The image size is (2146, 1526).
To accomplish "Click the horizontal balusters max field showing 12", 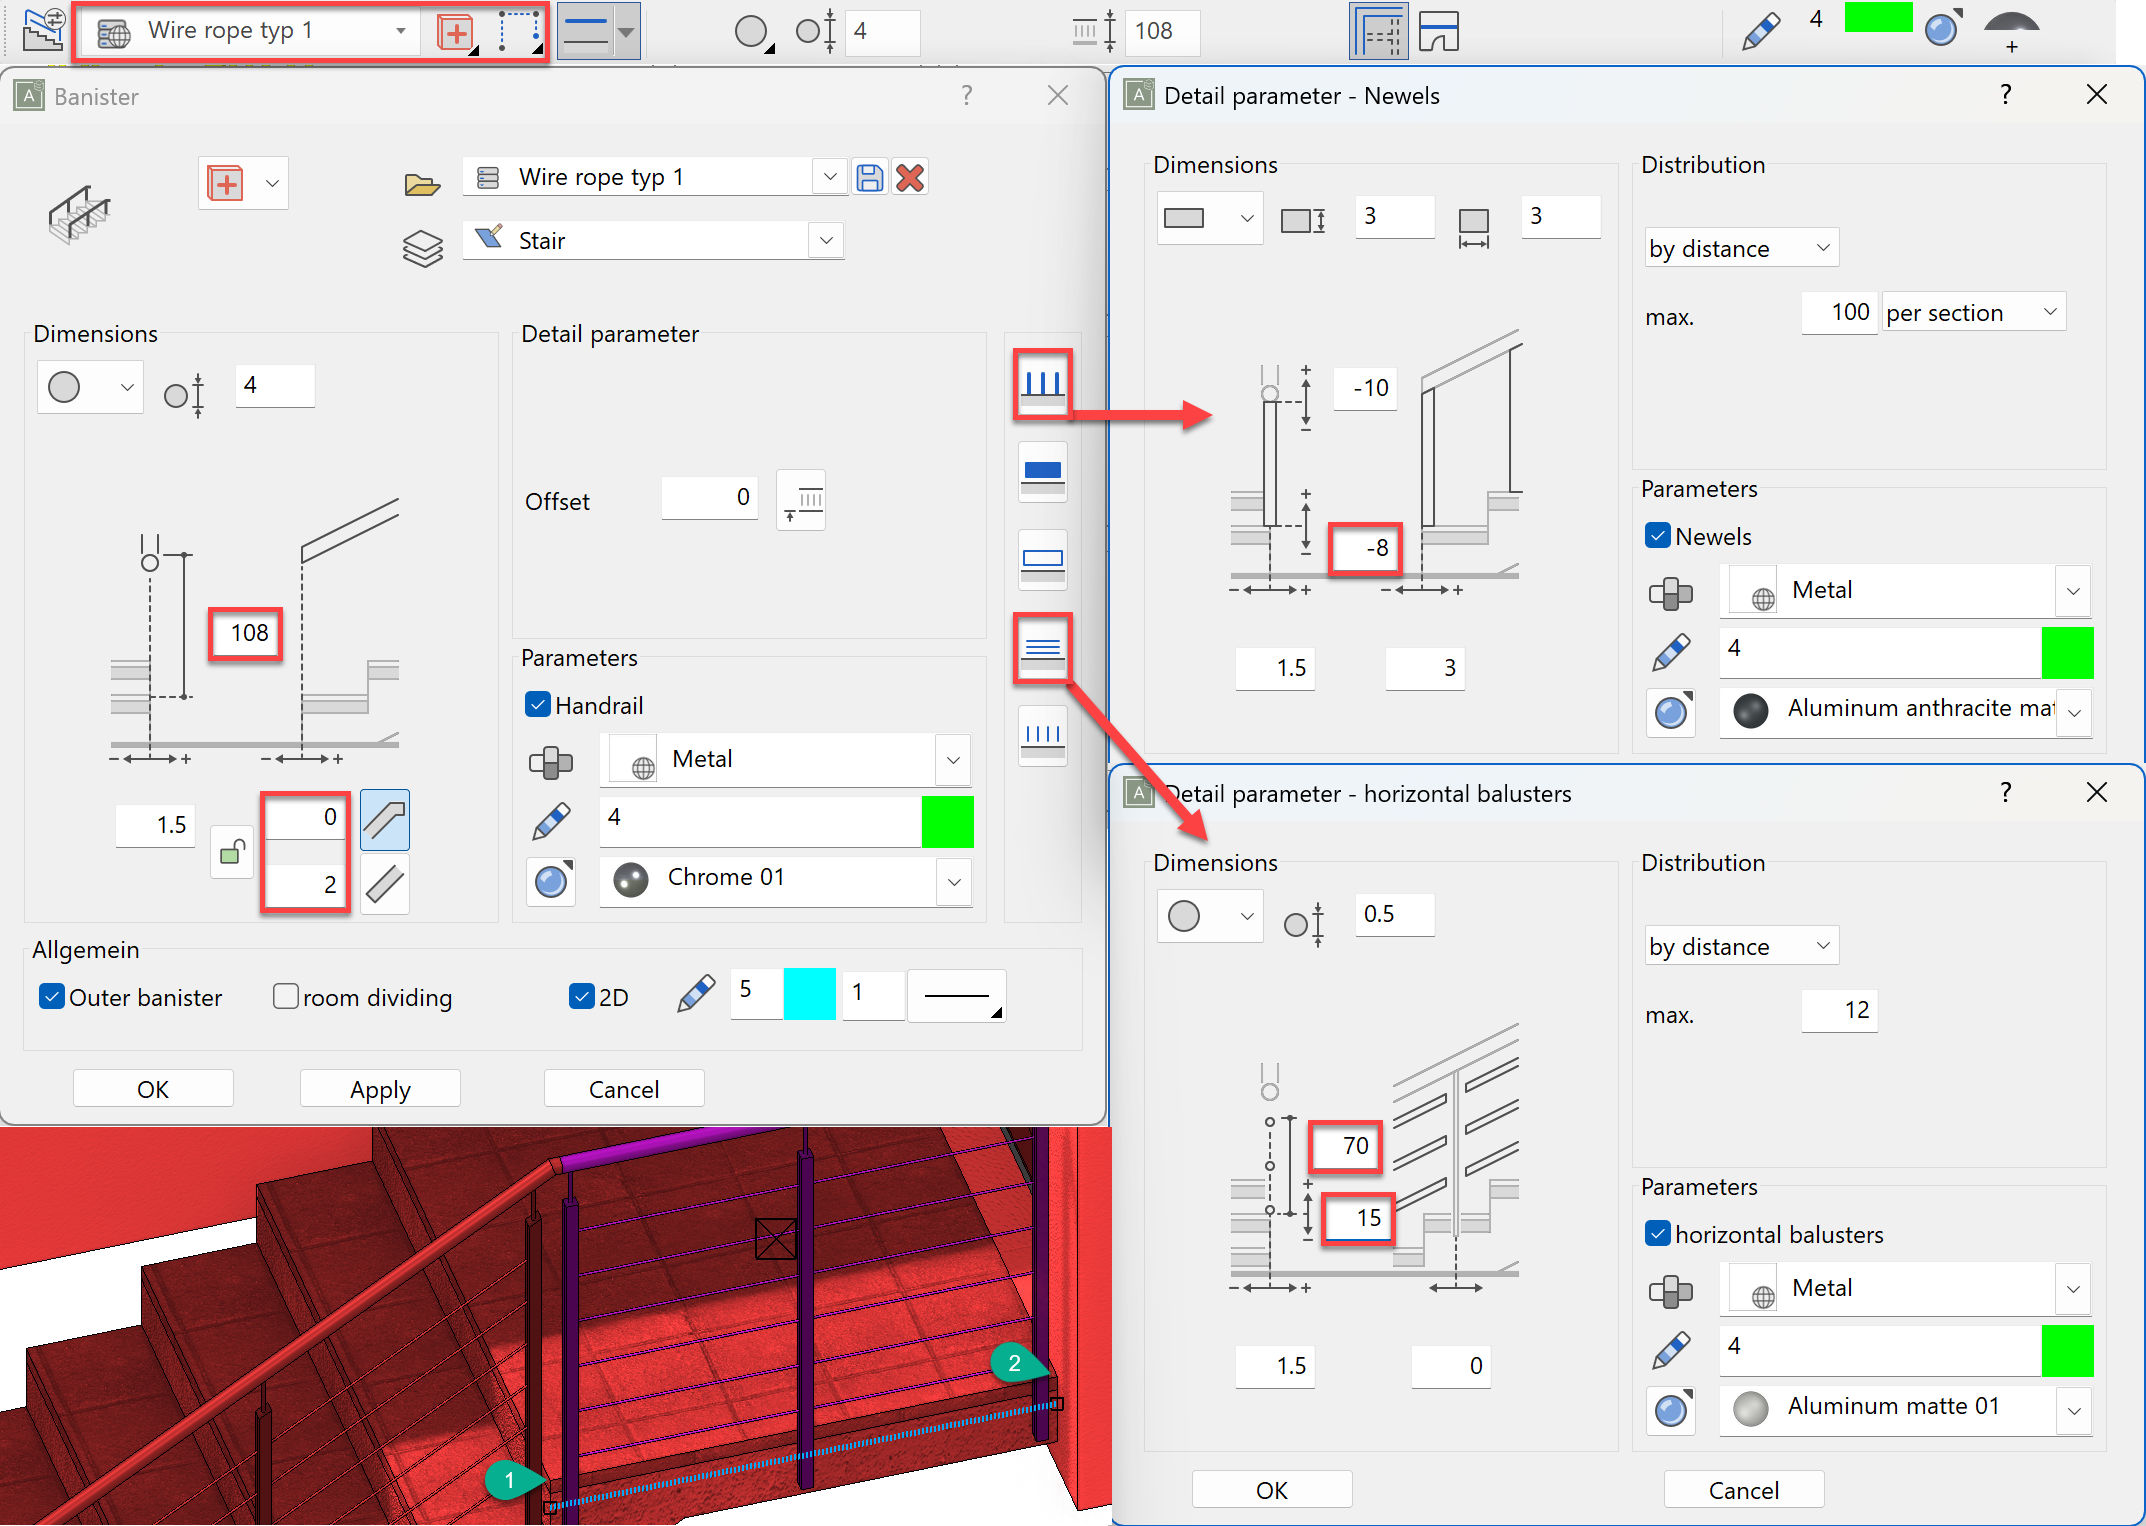I will tap(1839, 1010).
